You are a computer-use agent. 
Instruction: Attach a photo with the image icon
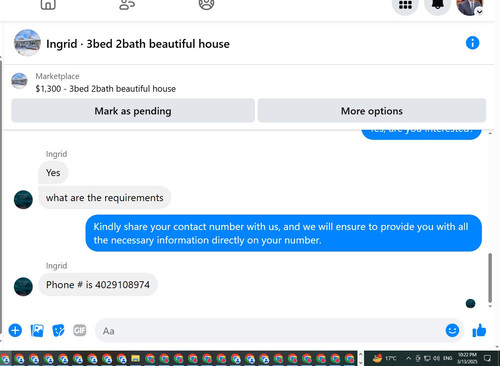37,331
